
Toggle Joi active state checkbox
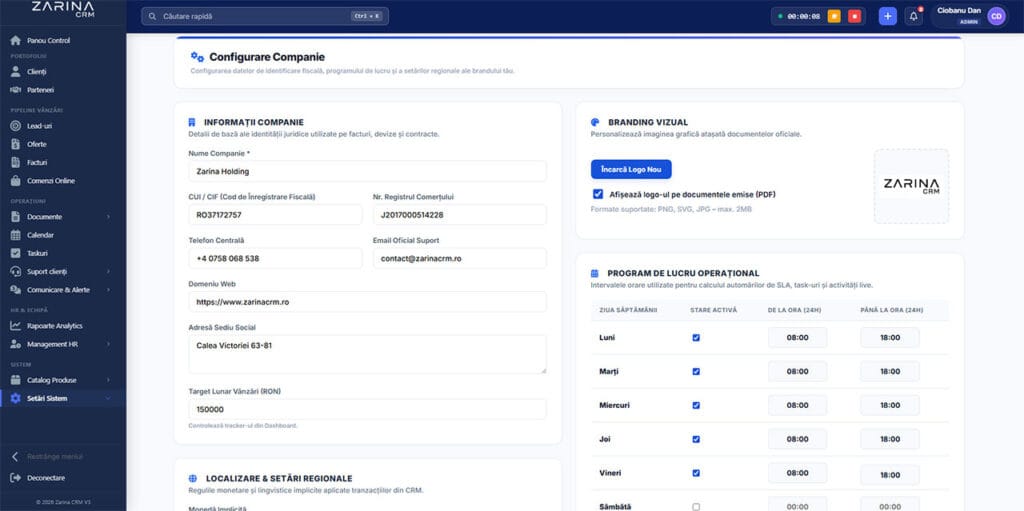[x=696, y=439]
